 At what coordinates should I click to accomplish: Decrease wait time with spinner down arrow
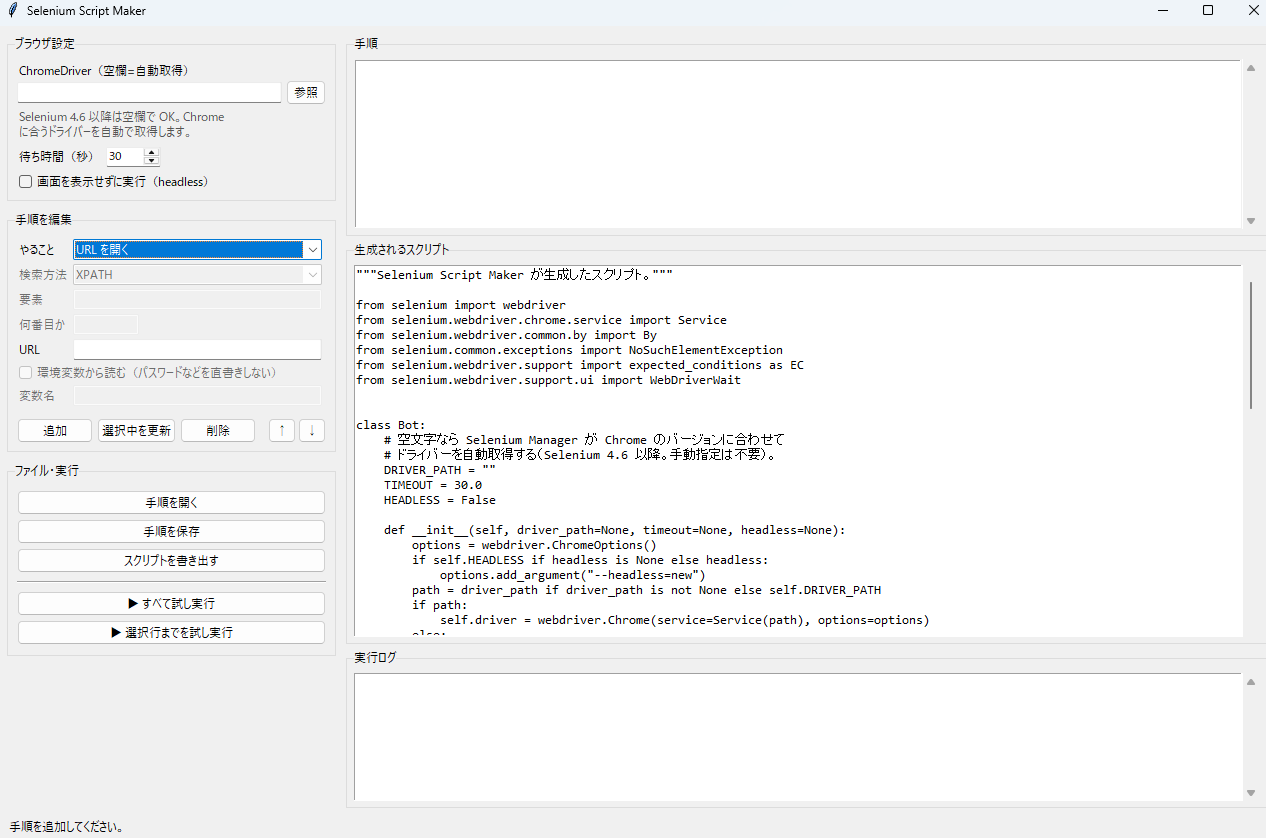pyautogui.click(x=151, y=160)
